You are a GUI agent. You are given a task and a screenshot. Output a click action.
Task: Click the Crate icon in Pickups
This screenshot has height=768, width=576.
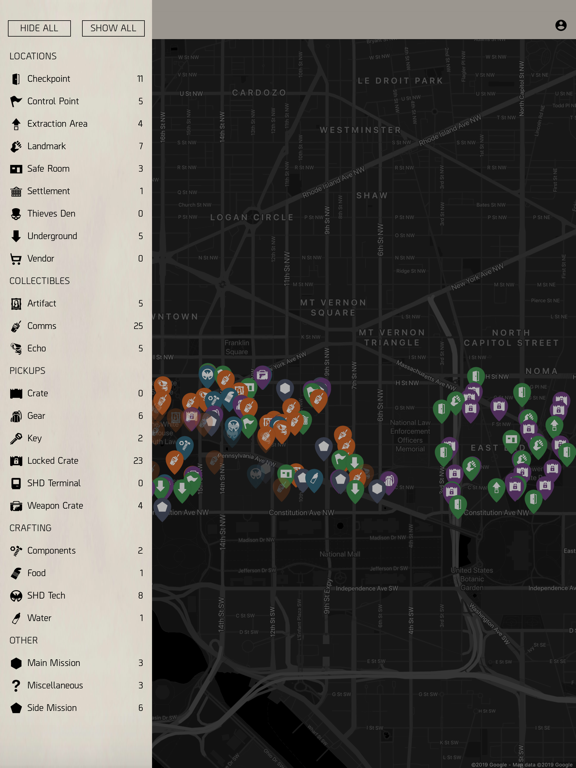tap(16, 393)
